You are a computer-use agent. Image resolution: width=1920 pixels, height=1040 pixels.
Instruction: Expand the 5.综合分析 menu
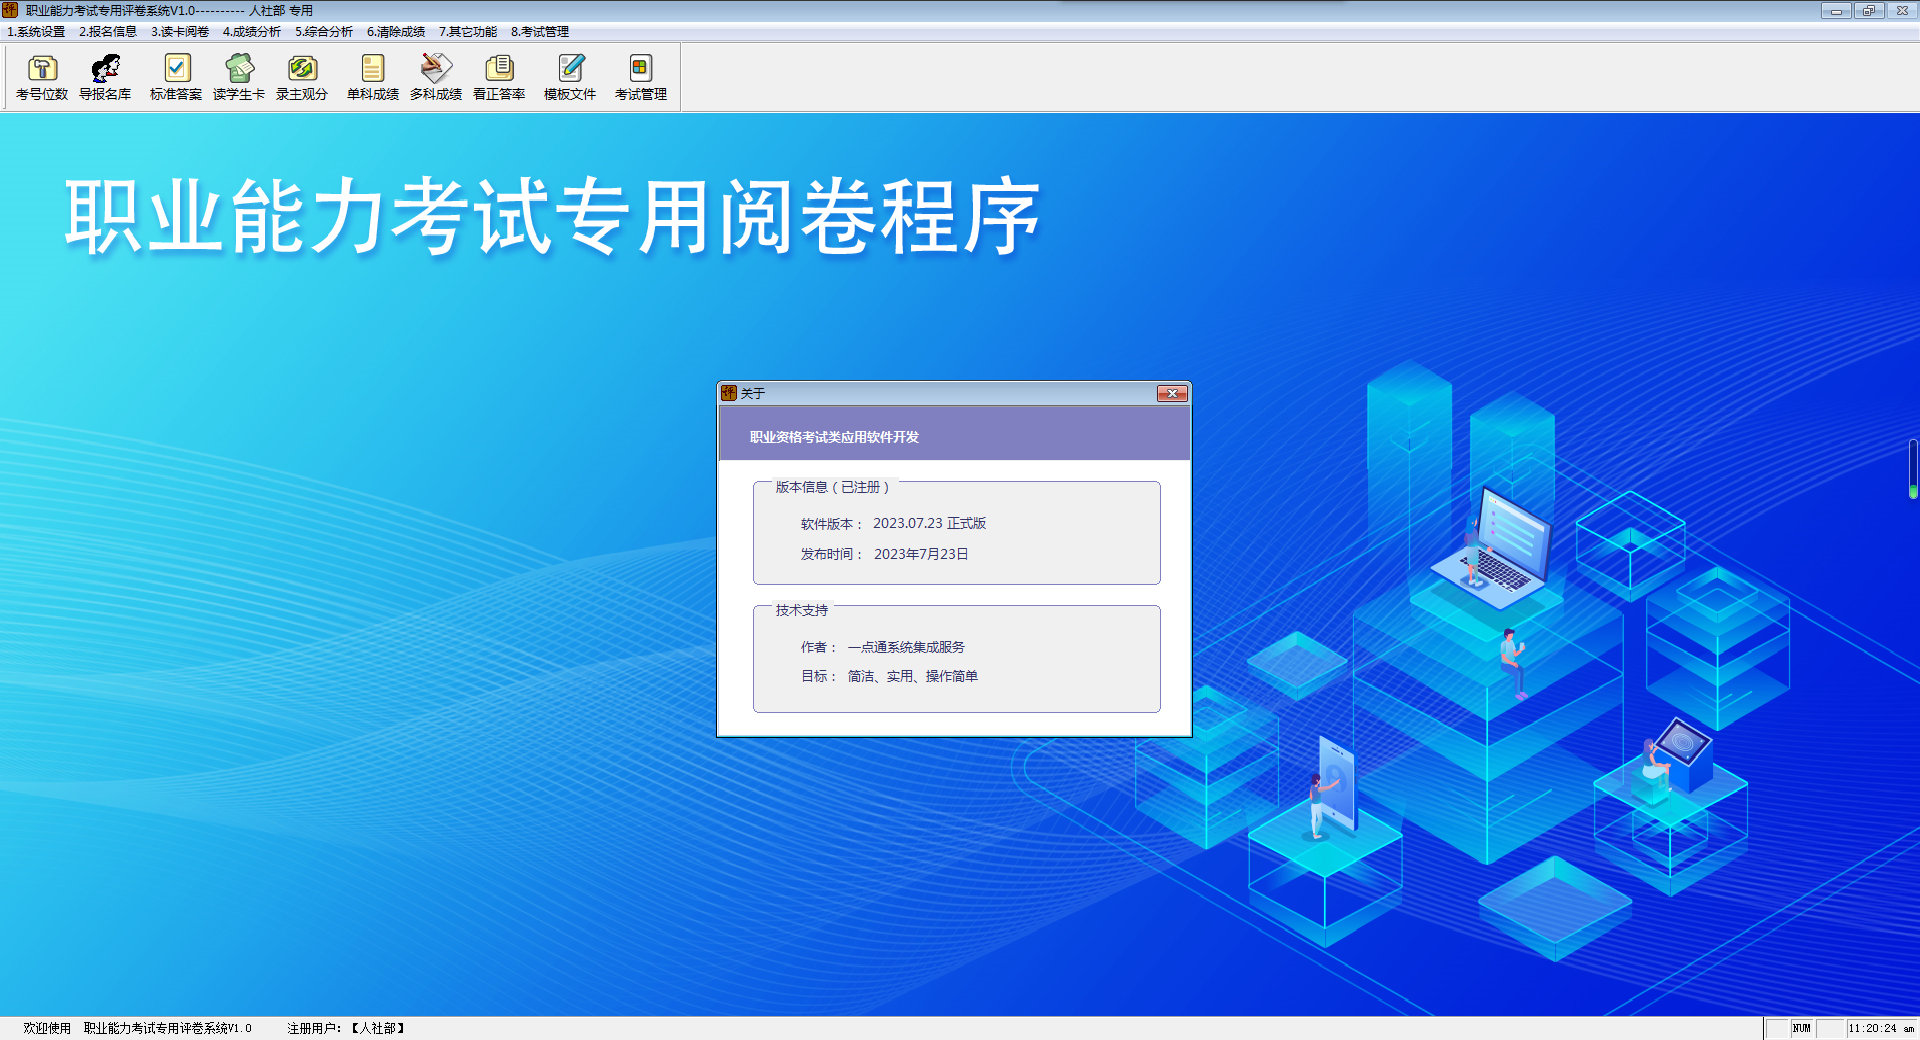[324, 32]
